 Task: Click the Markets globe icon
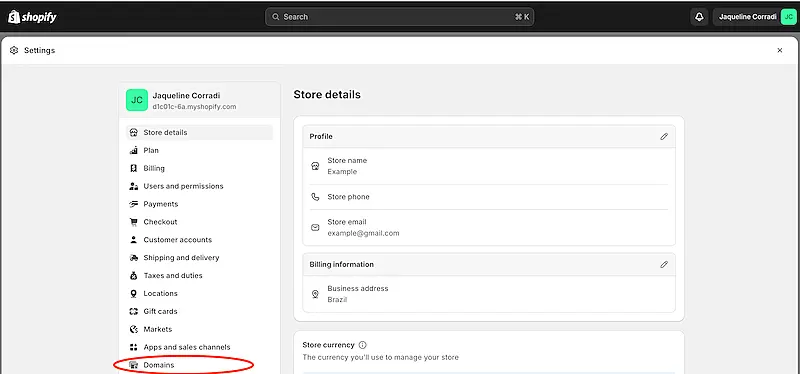pos(134,329)
